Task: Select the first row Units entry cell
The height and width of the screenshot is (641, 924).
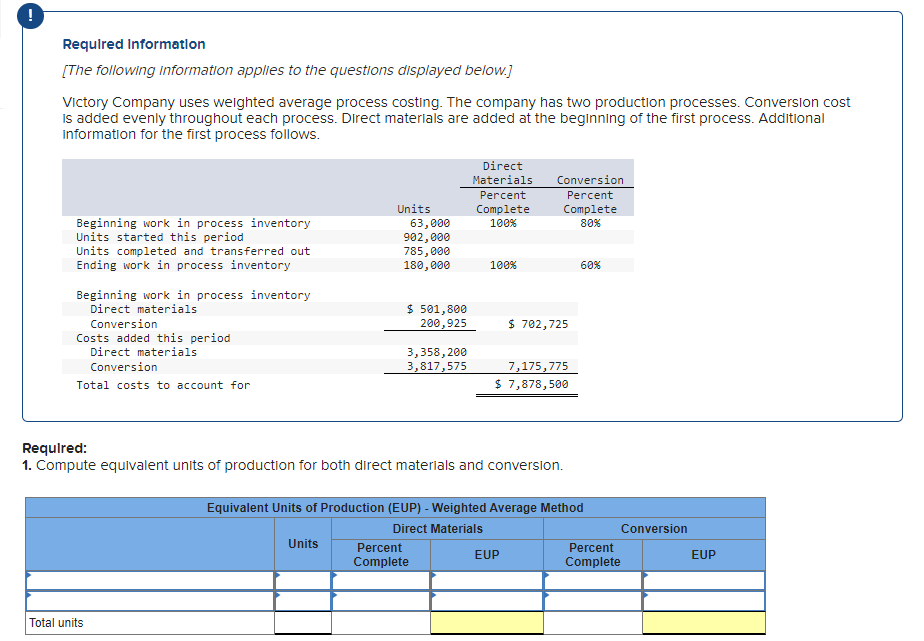Action: (x=304, y=579)
